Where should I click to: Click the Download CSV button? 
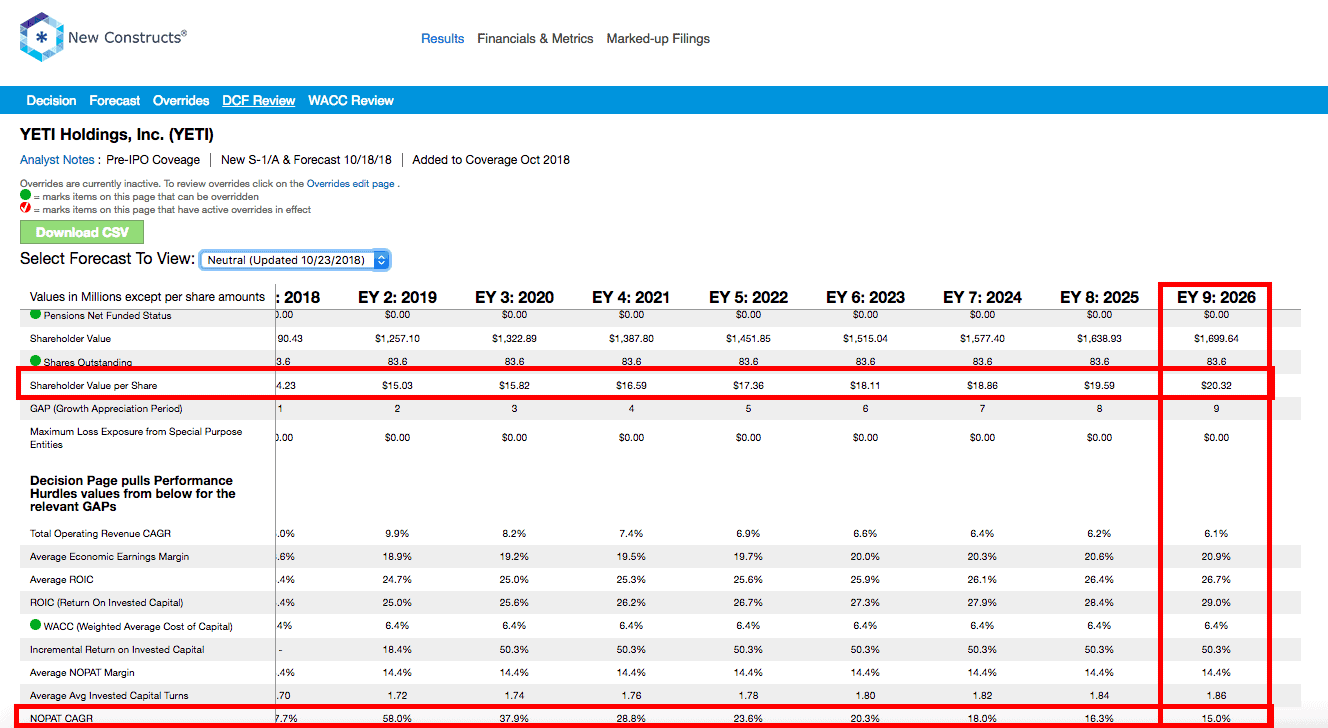(82, 232)
